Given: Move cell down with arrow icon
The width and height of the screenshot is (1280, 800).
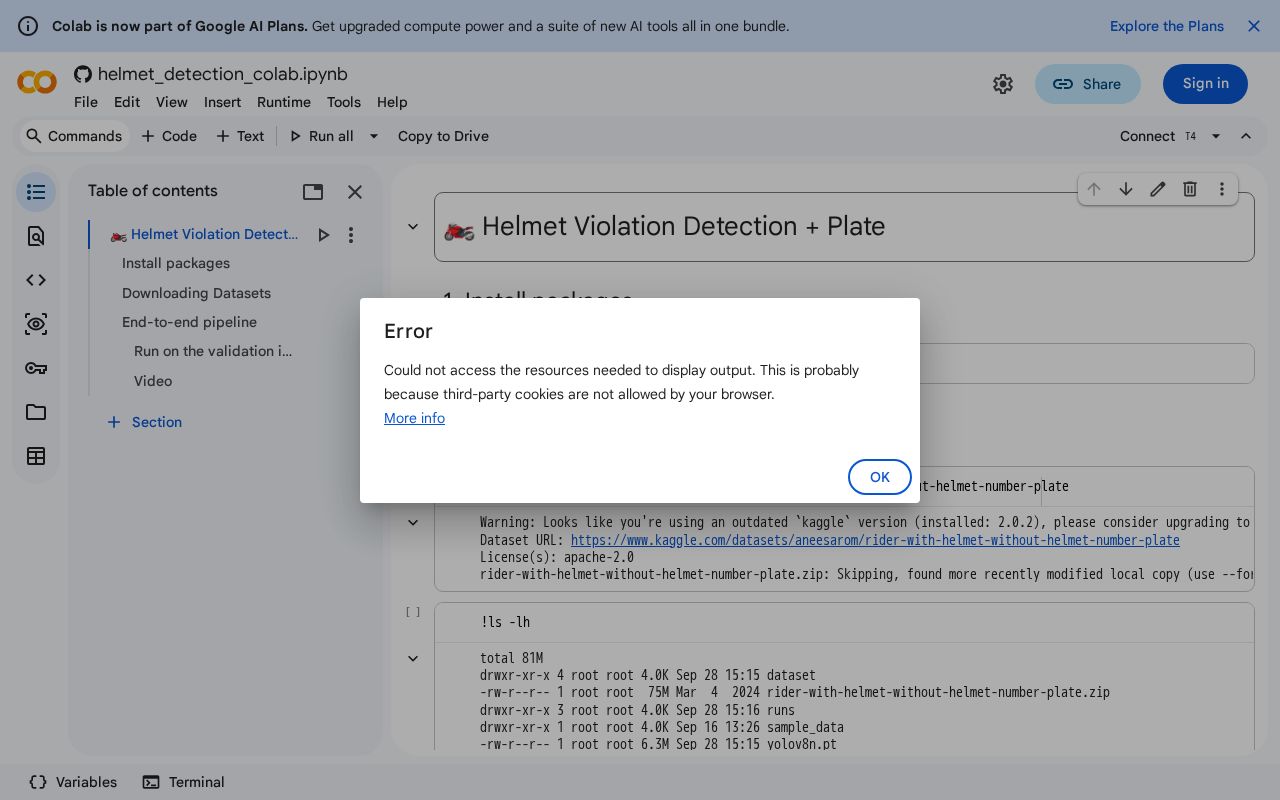Looking at the screenshot, I should pos(1126,189).
